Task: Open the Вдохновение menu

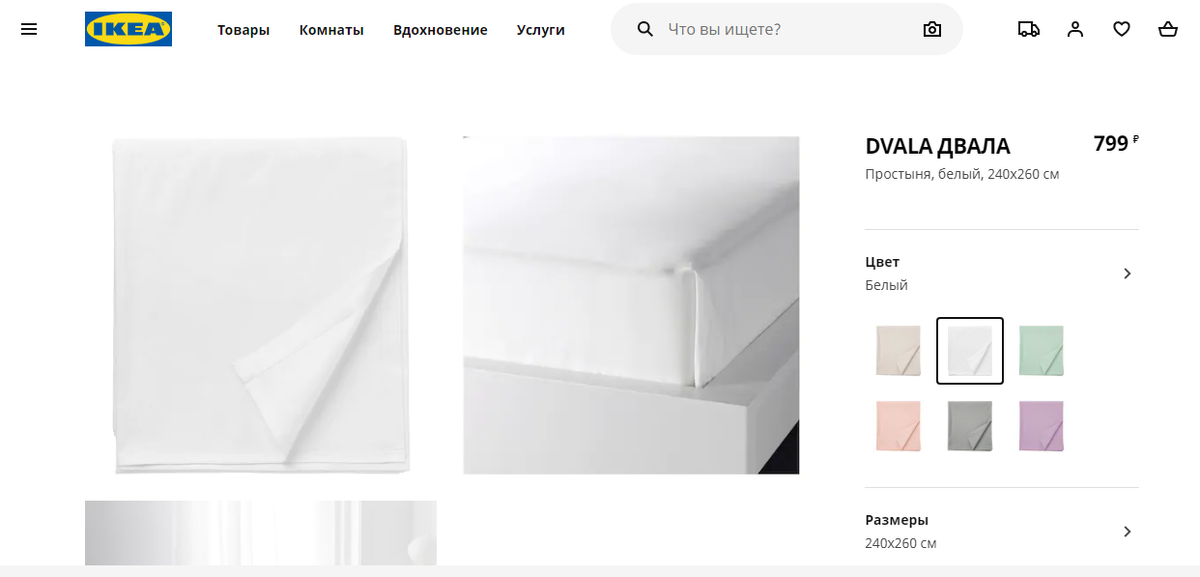Action: coord(440,30)
